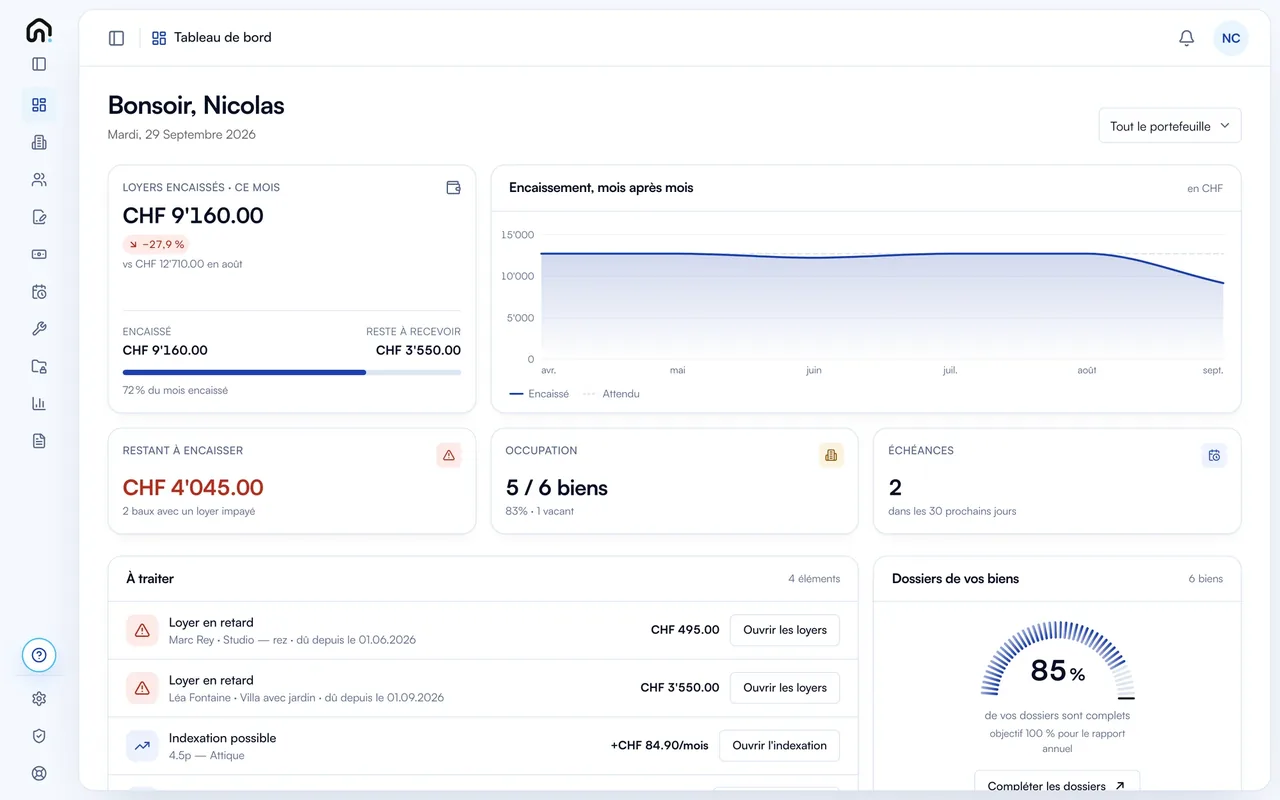This screenshot has width=1280, height=800.
Task: Open the wrench maintenance icon in sidebar
Action: pos(39,329)
